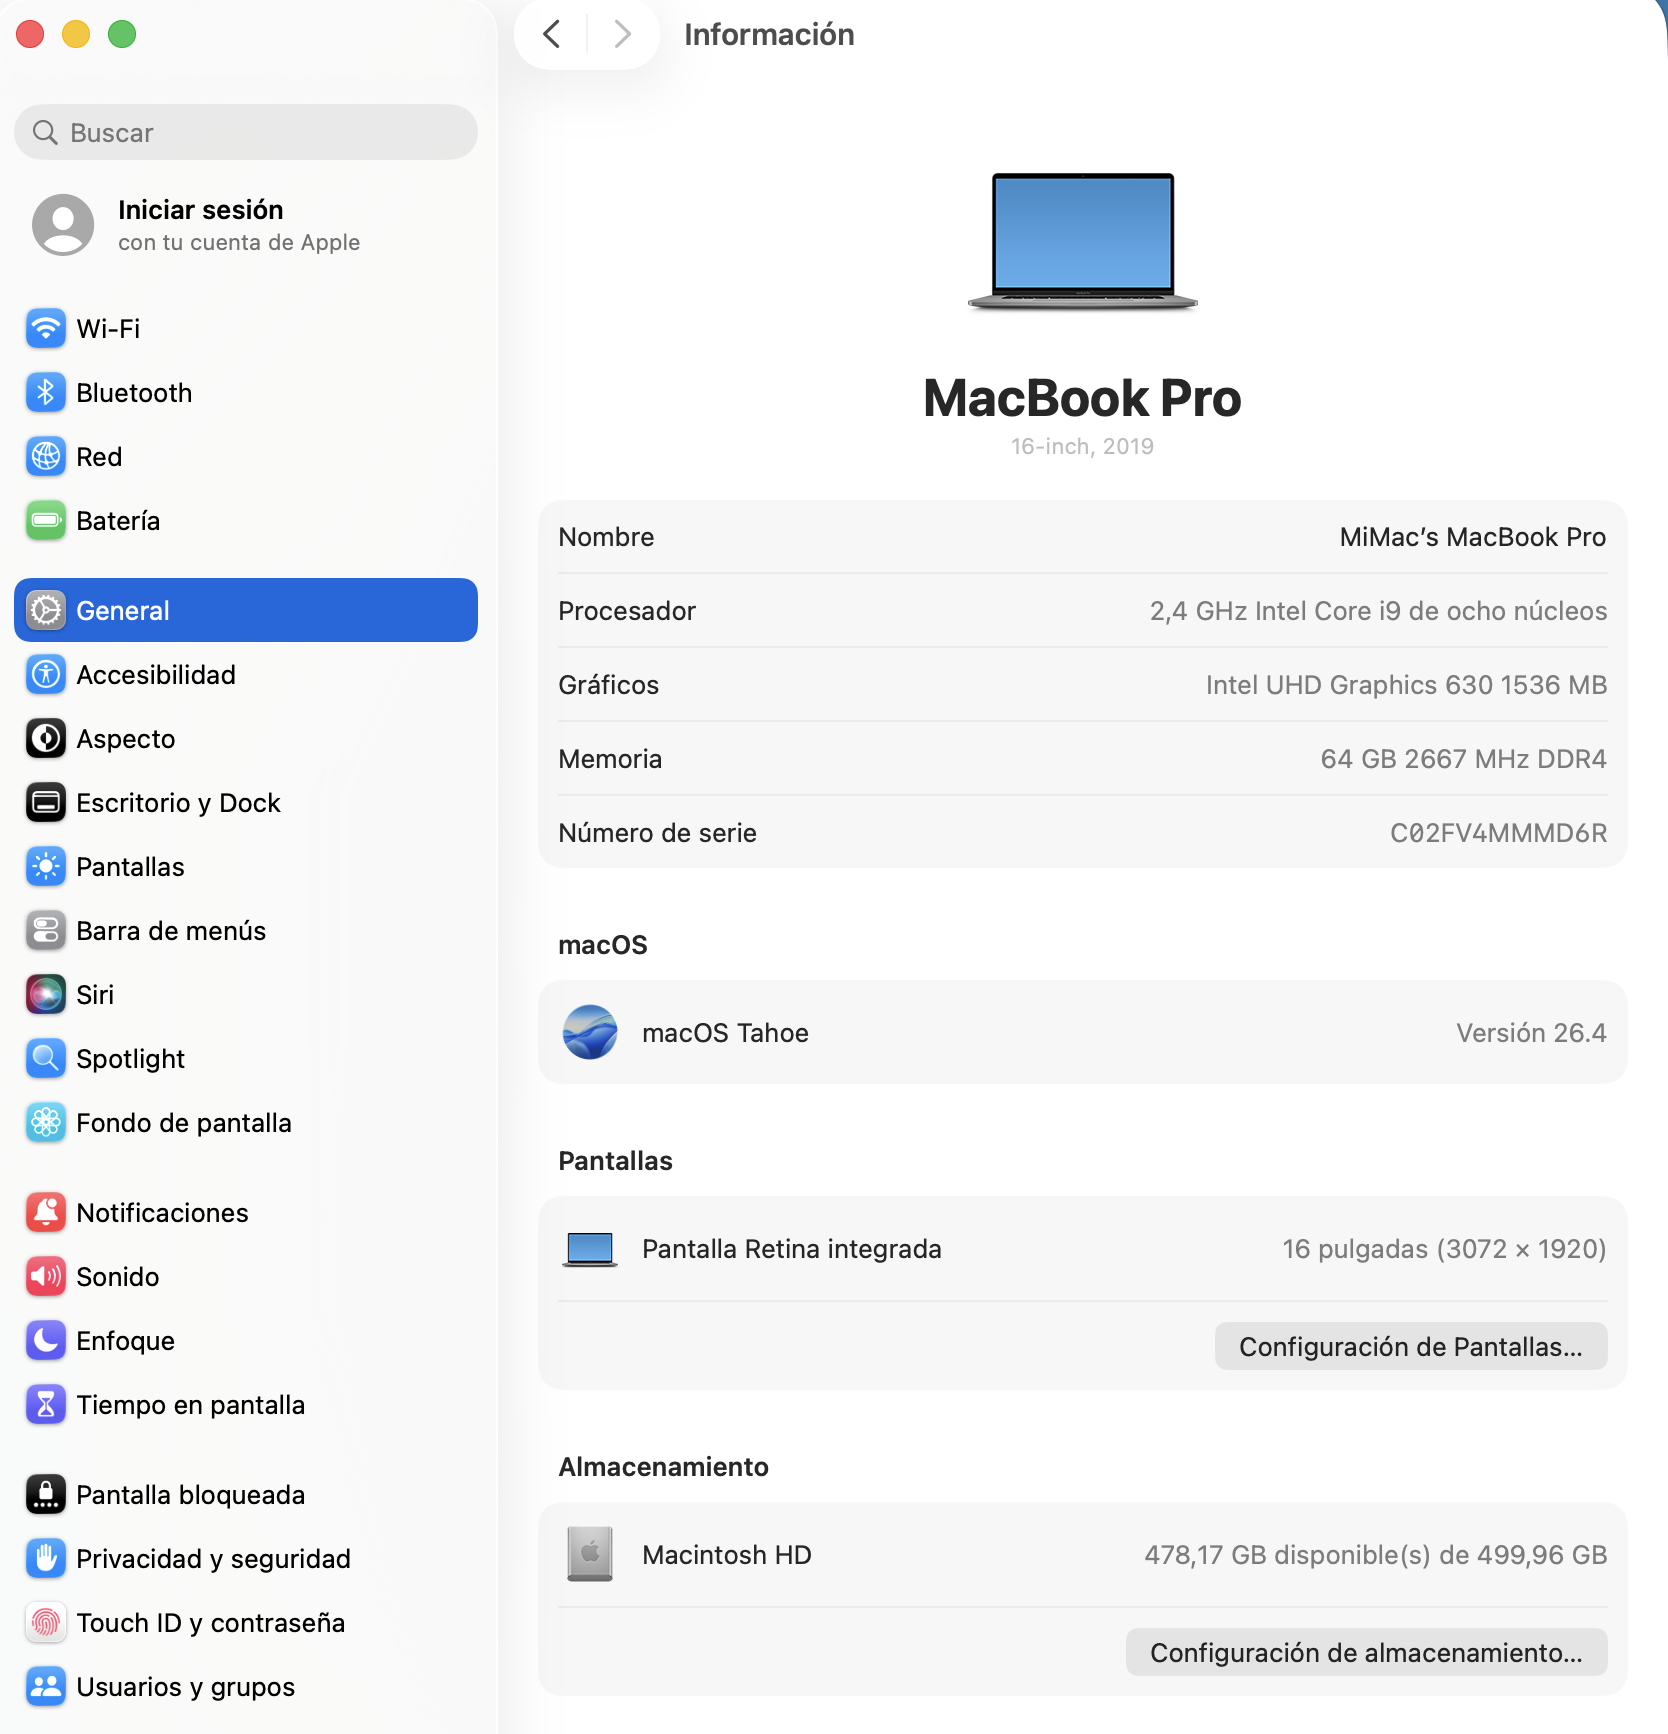The height and width of the screenshot is (1734, 1668).
Task: Click the macOS Tahoe logo icon
Action: [x=590, y=1033]
